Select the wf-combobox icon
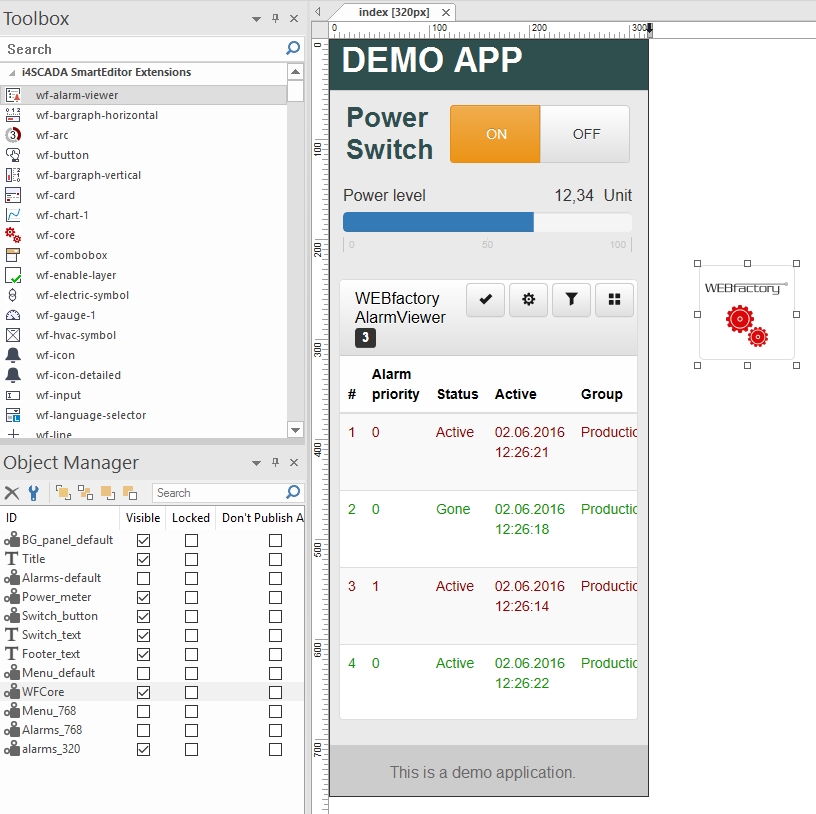Viewport: 816px width, 814px height. tap(13, 255)
